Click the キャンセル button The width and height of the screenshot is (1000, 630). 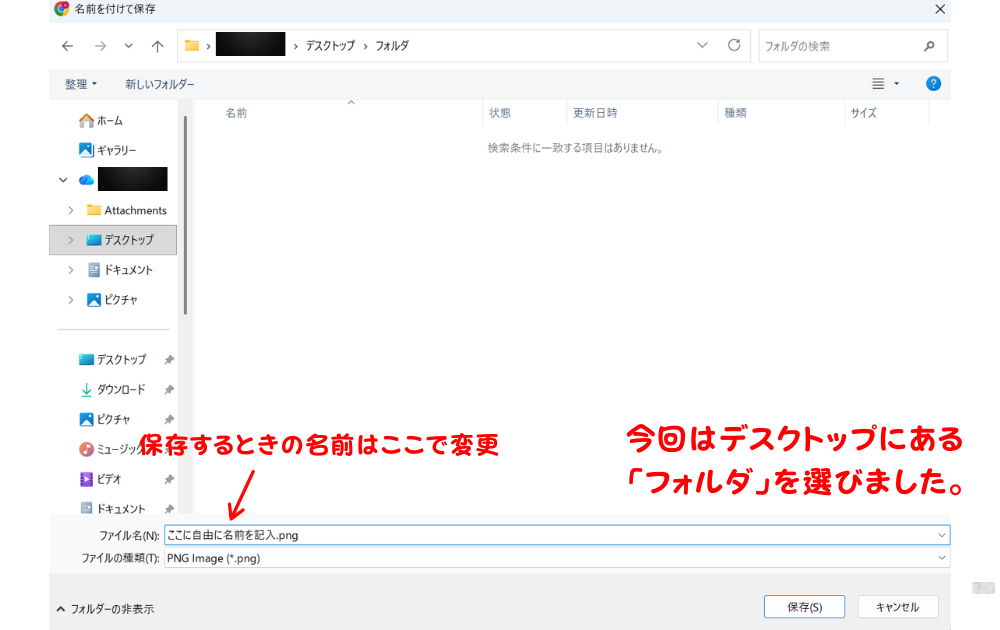[897, 607]
